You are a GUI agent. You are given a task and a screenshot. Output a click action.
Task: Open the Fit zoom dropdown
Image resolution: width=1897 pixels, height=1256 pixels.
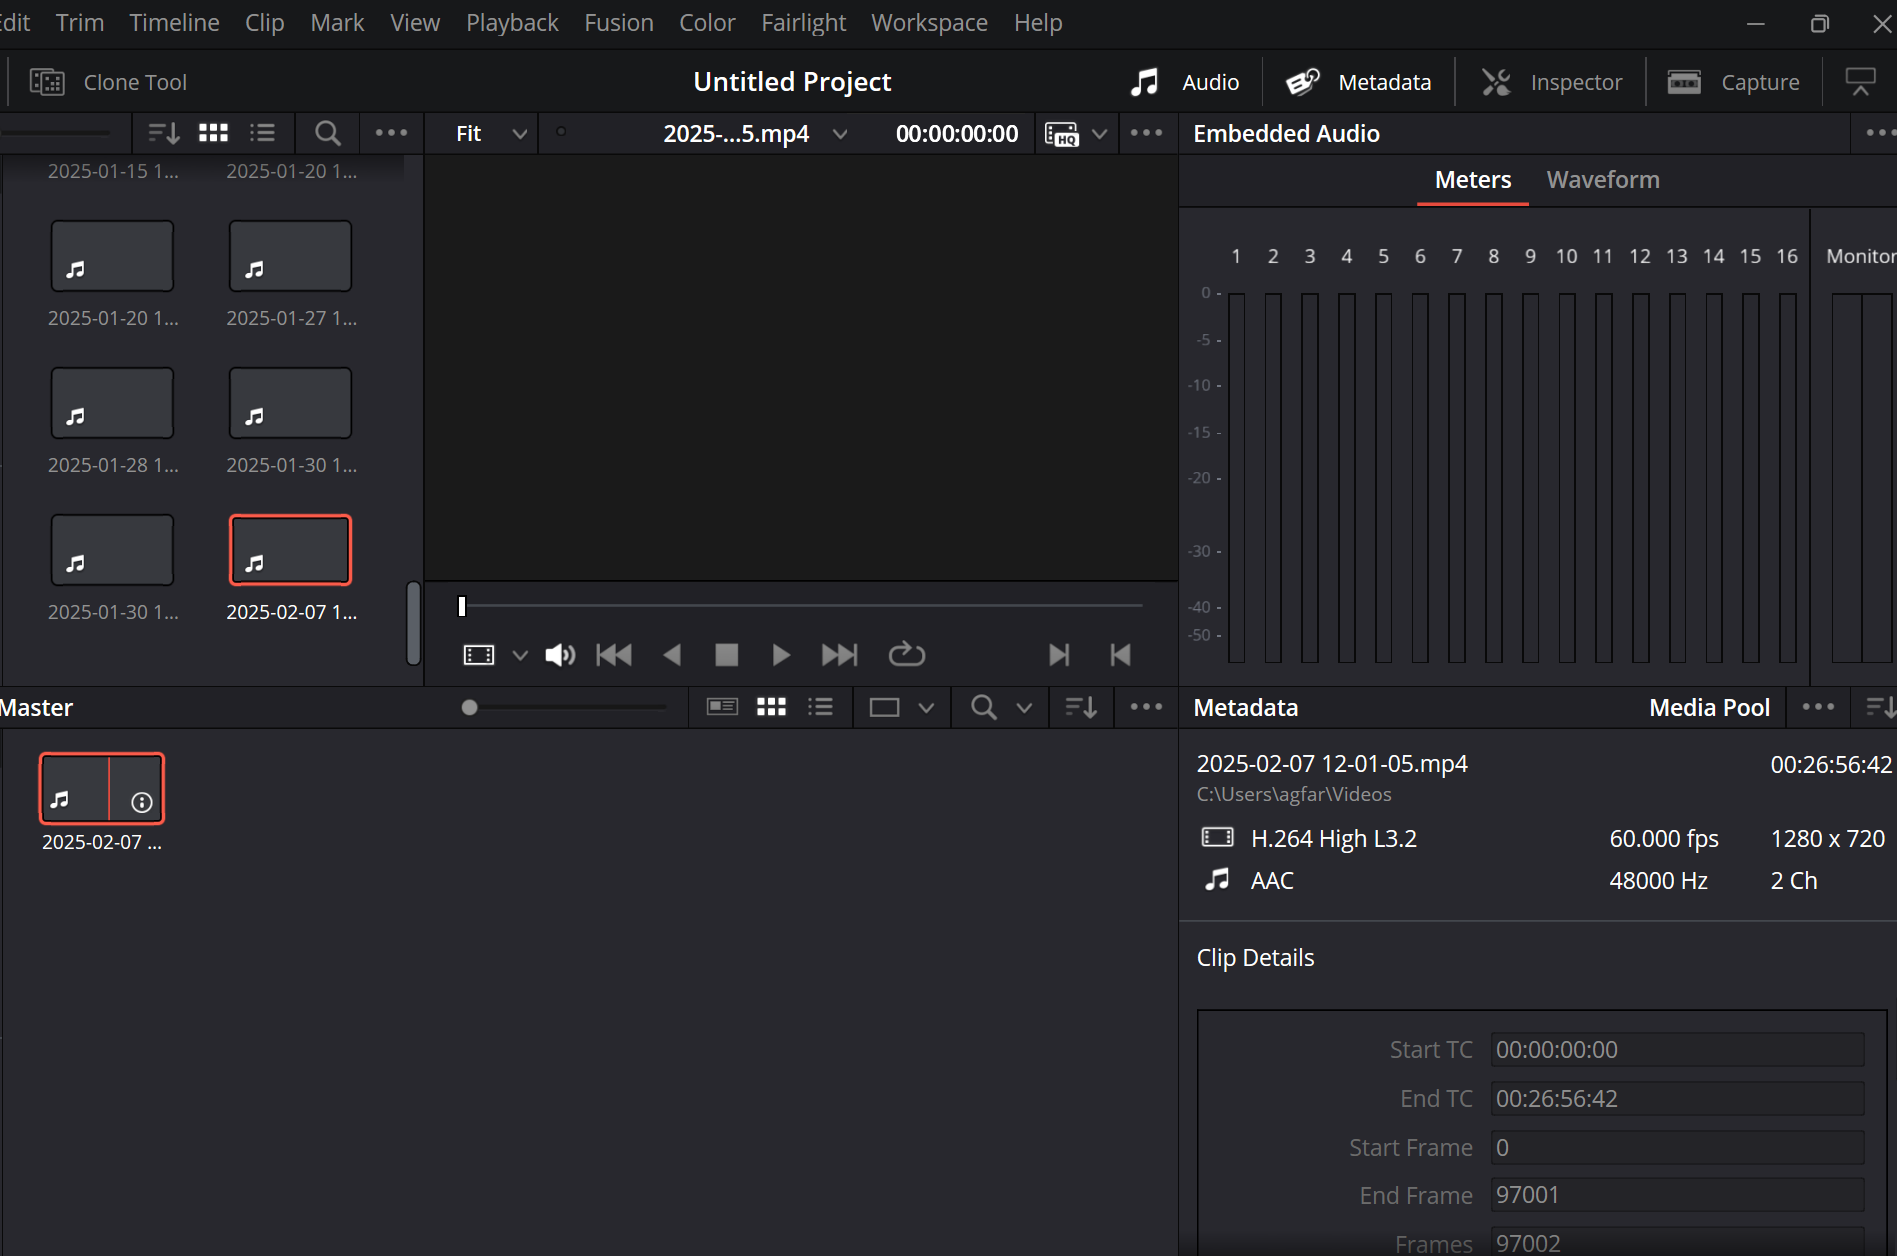click(490, 134)
